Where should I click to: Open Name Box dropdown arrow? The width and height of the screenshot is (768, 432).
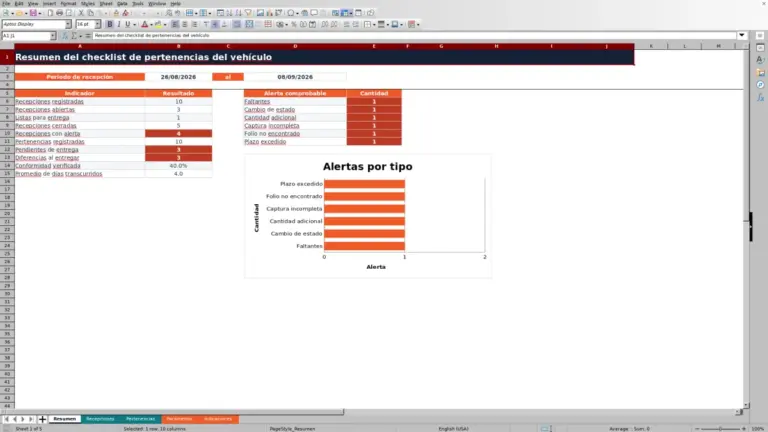[52, 36]
